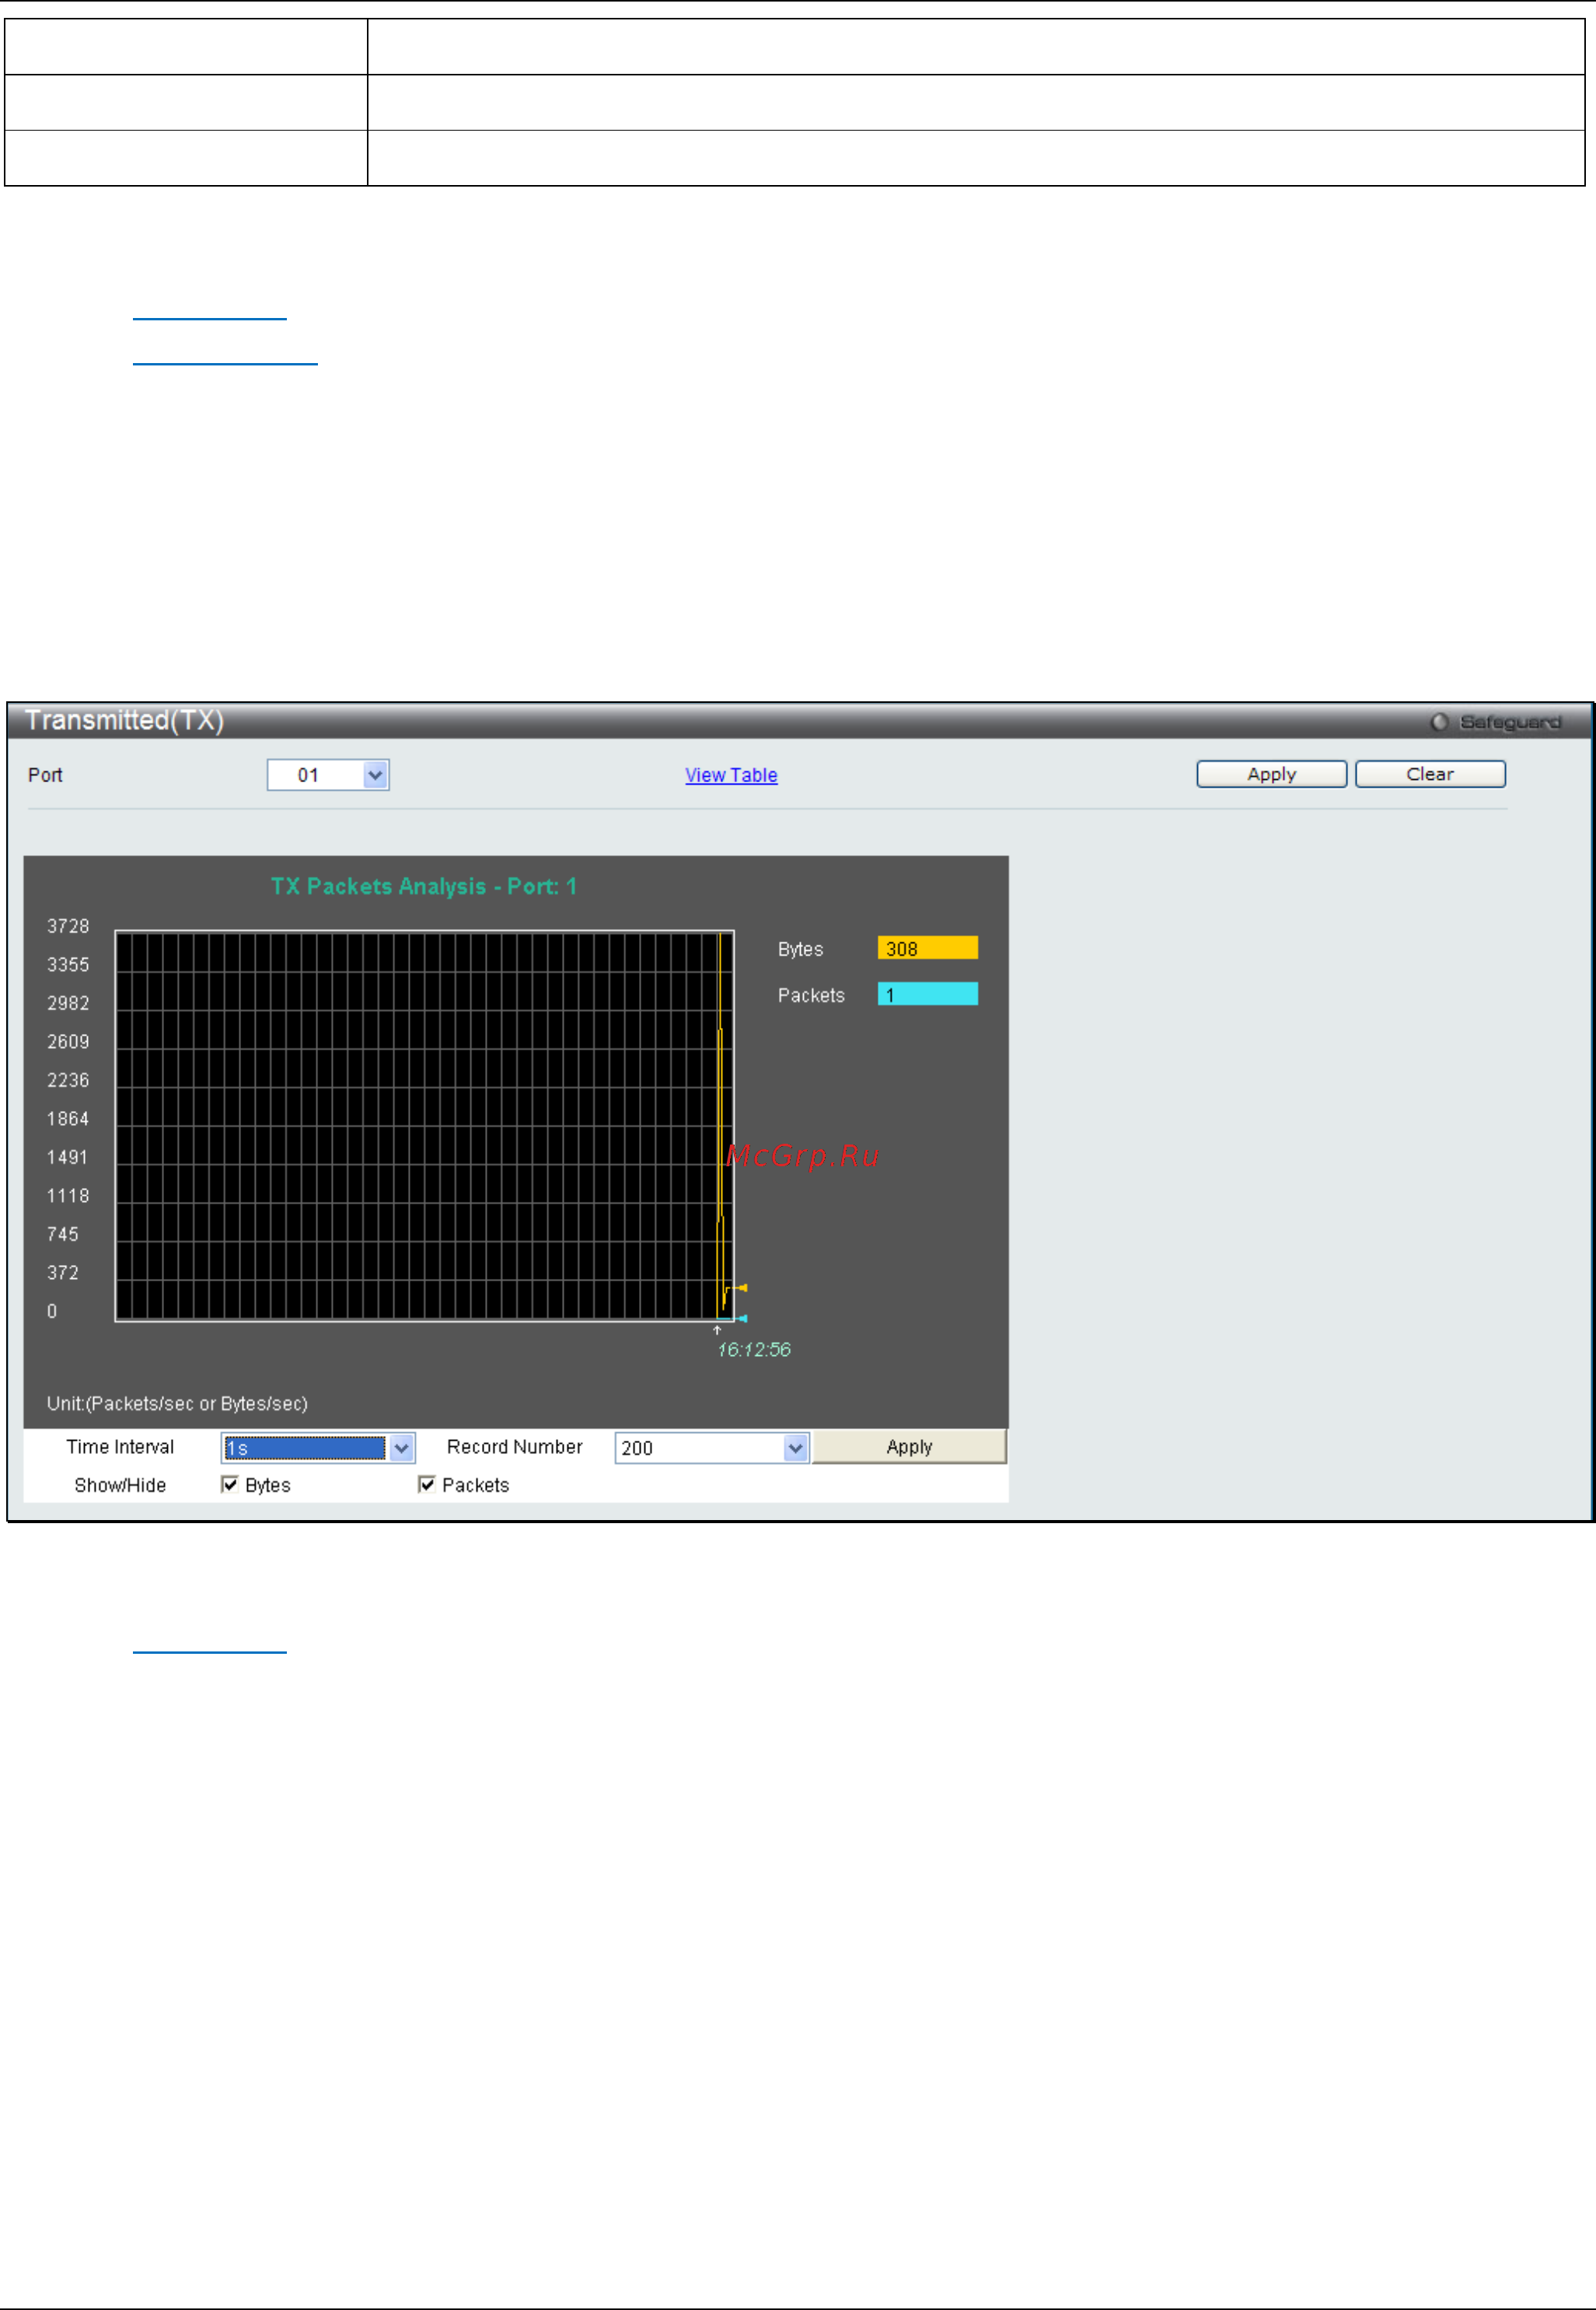Click the Record Number label
Image resolution: width=1596 pixels, height=2310 pixels.
pyautogui.click(x=514, y=1447)
